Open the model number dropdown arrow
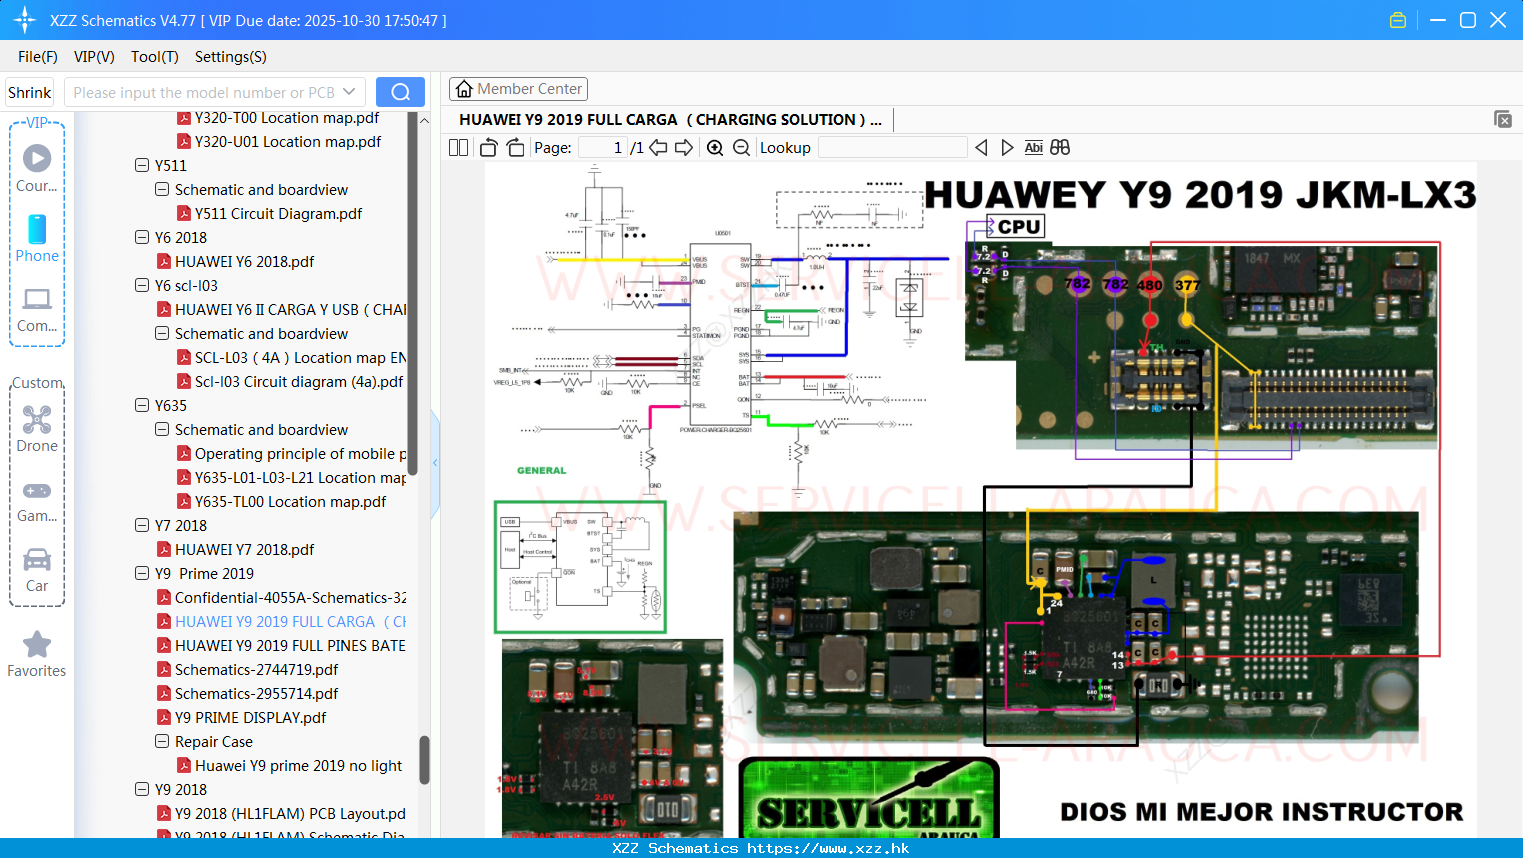This screenshot has height=858, width=1523. (349, 92)
